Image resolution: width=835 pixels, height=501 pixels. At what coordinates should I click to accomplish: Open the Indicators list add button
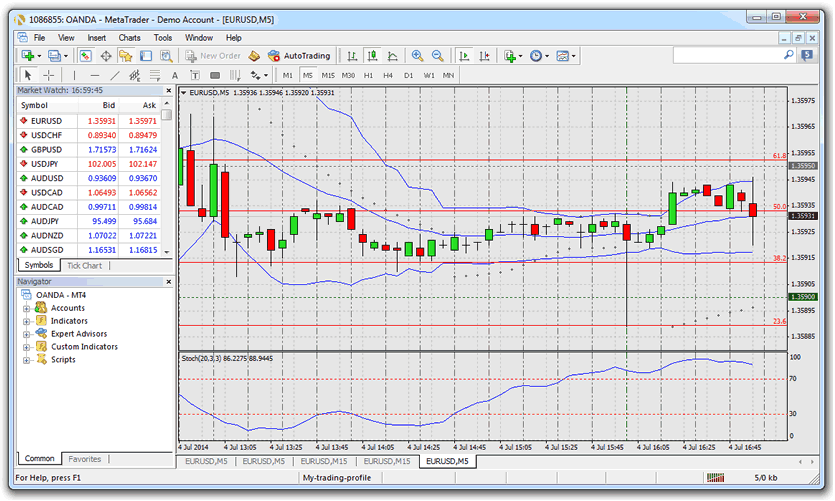[510, 56]
